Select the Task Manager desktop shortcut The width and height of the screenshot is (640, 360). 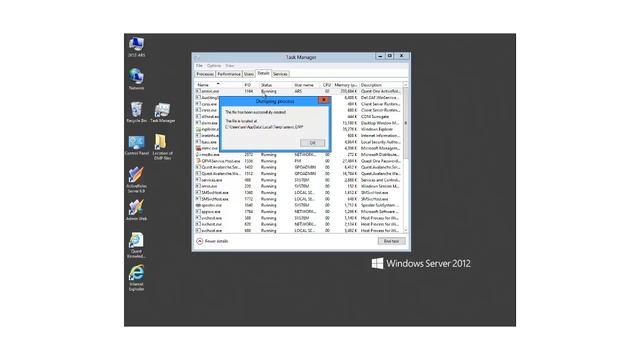[162, 112]
